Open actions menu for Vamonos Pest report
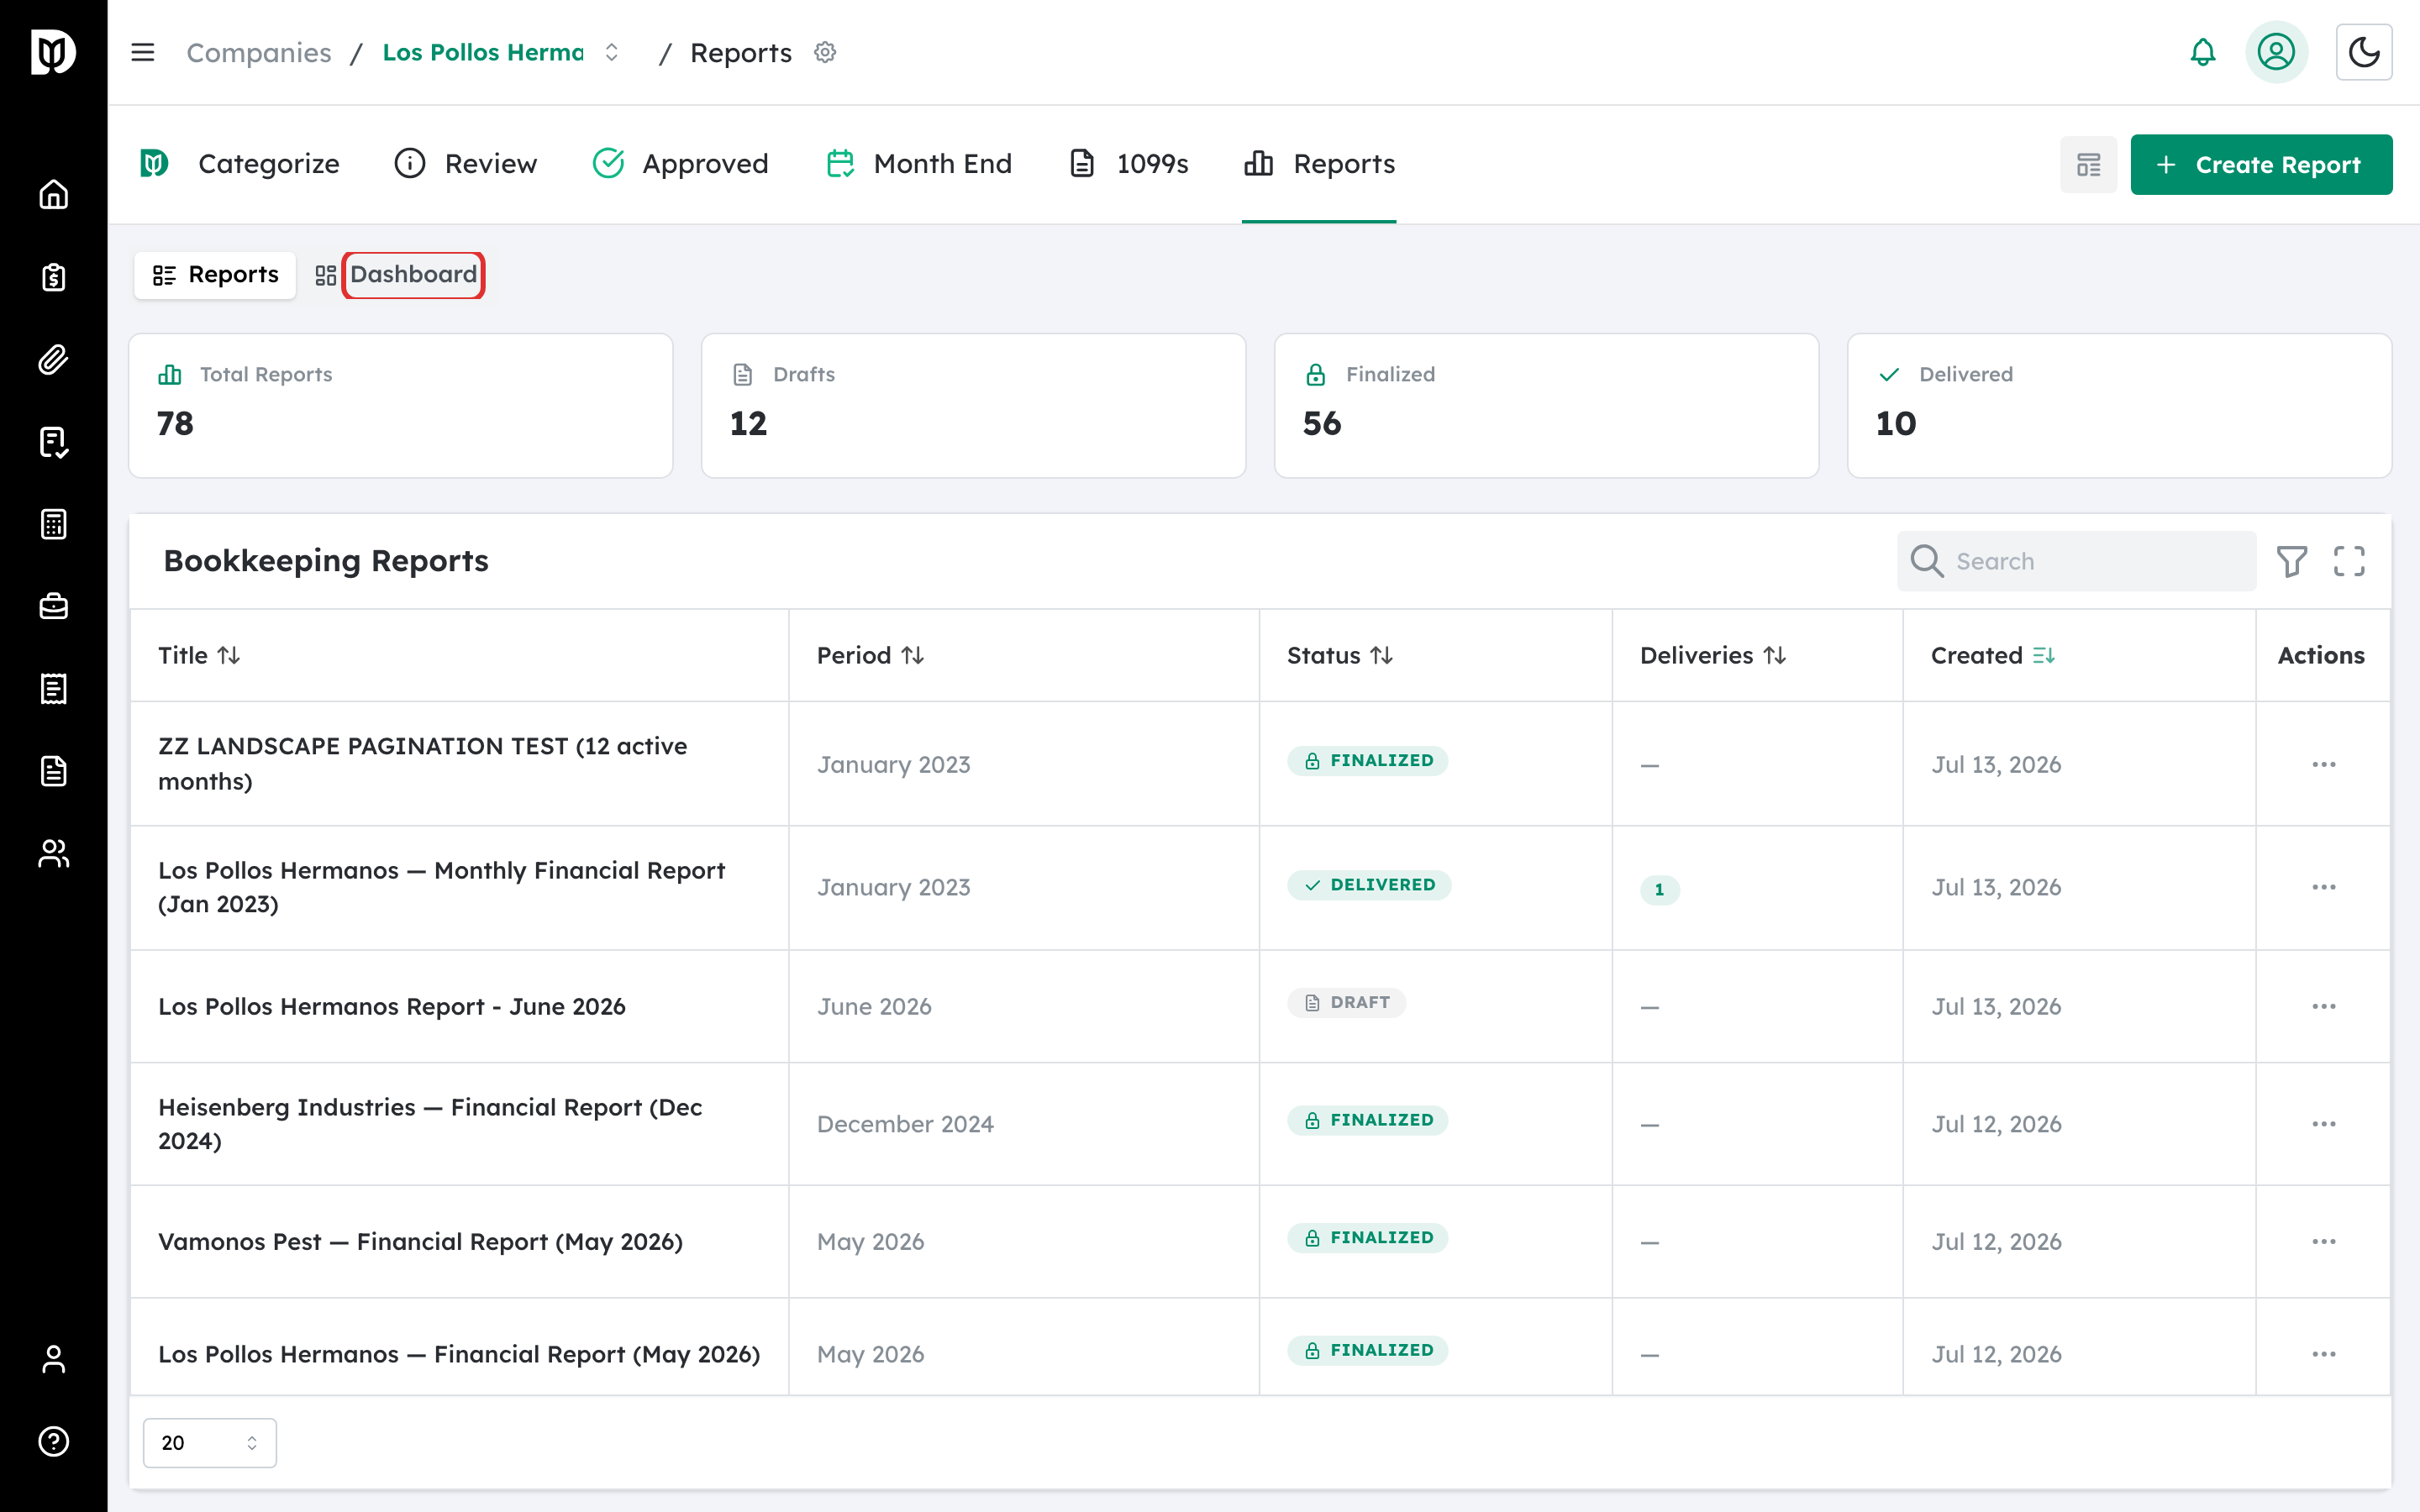This screenshot has height=1512, width=2420. pyautogui.click(x=2323, y=1241)
